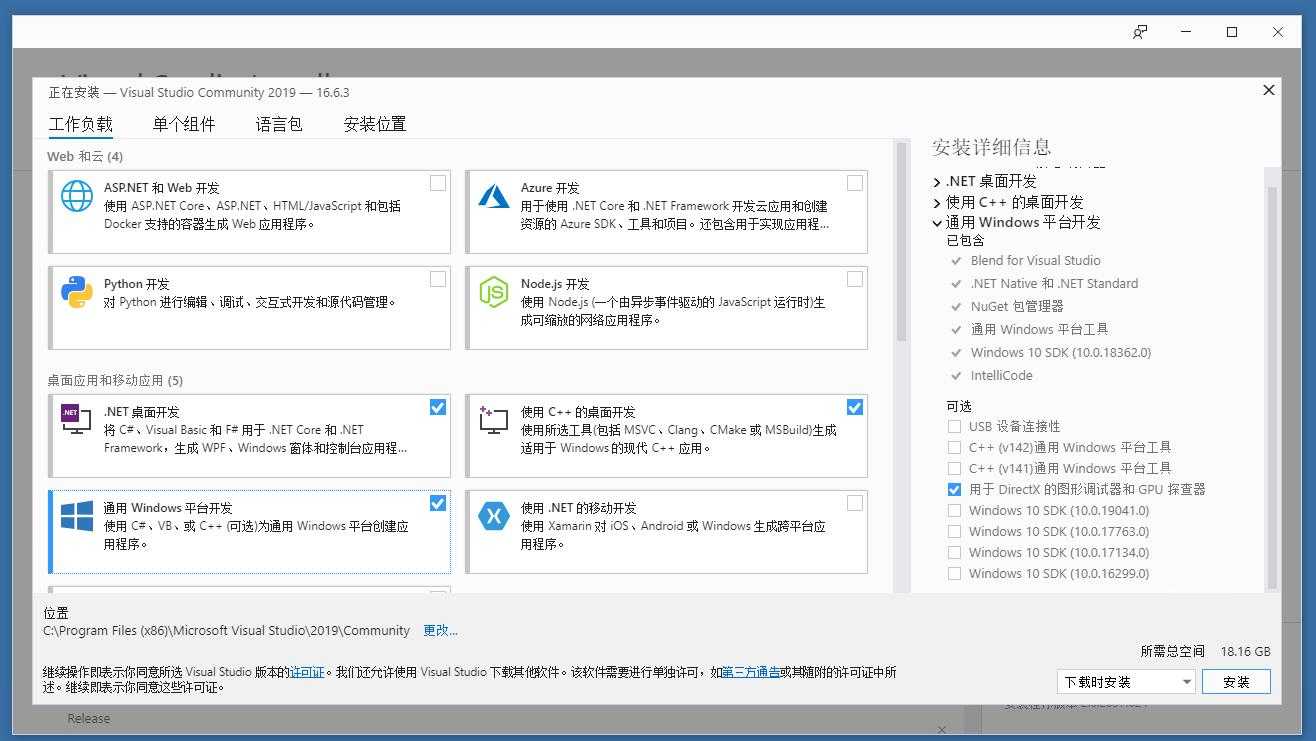This screenshot has width=1316, height=741.
Task: Open the 第三方通告 link
Action: point(751,672)
